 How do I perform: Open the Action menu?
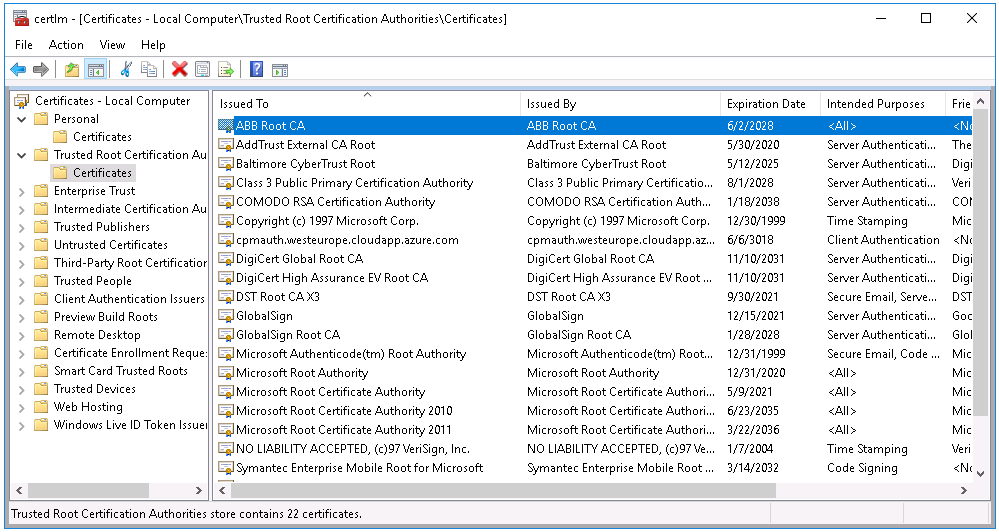click(66, 45)
